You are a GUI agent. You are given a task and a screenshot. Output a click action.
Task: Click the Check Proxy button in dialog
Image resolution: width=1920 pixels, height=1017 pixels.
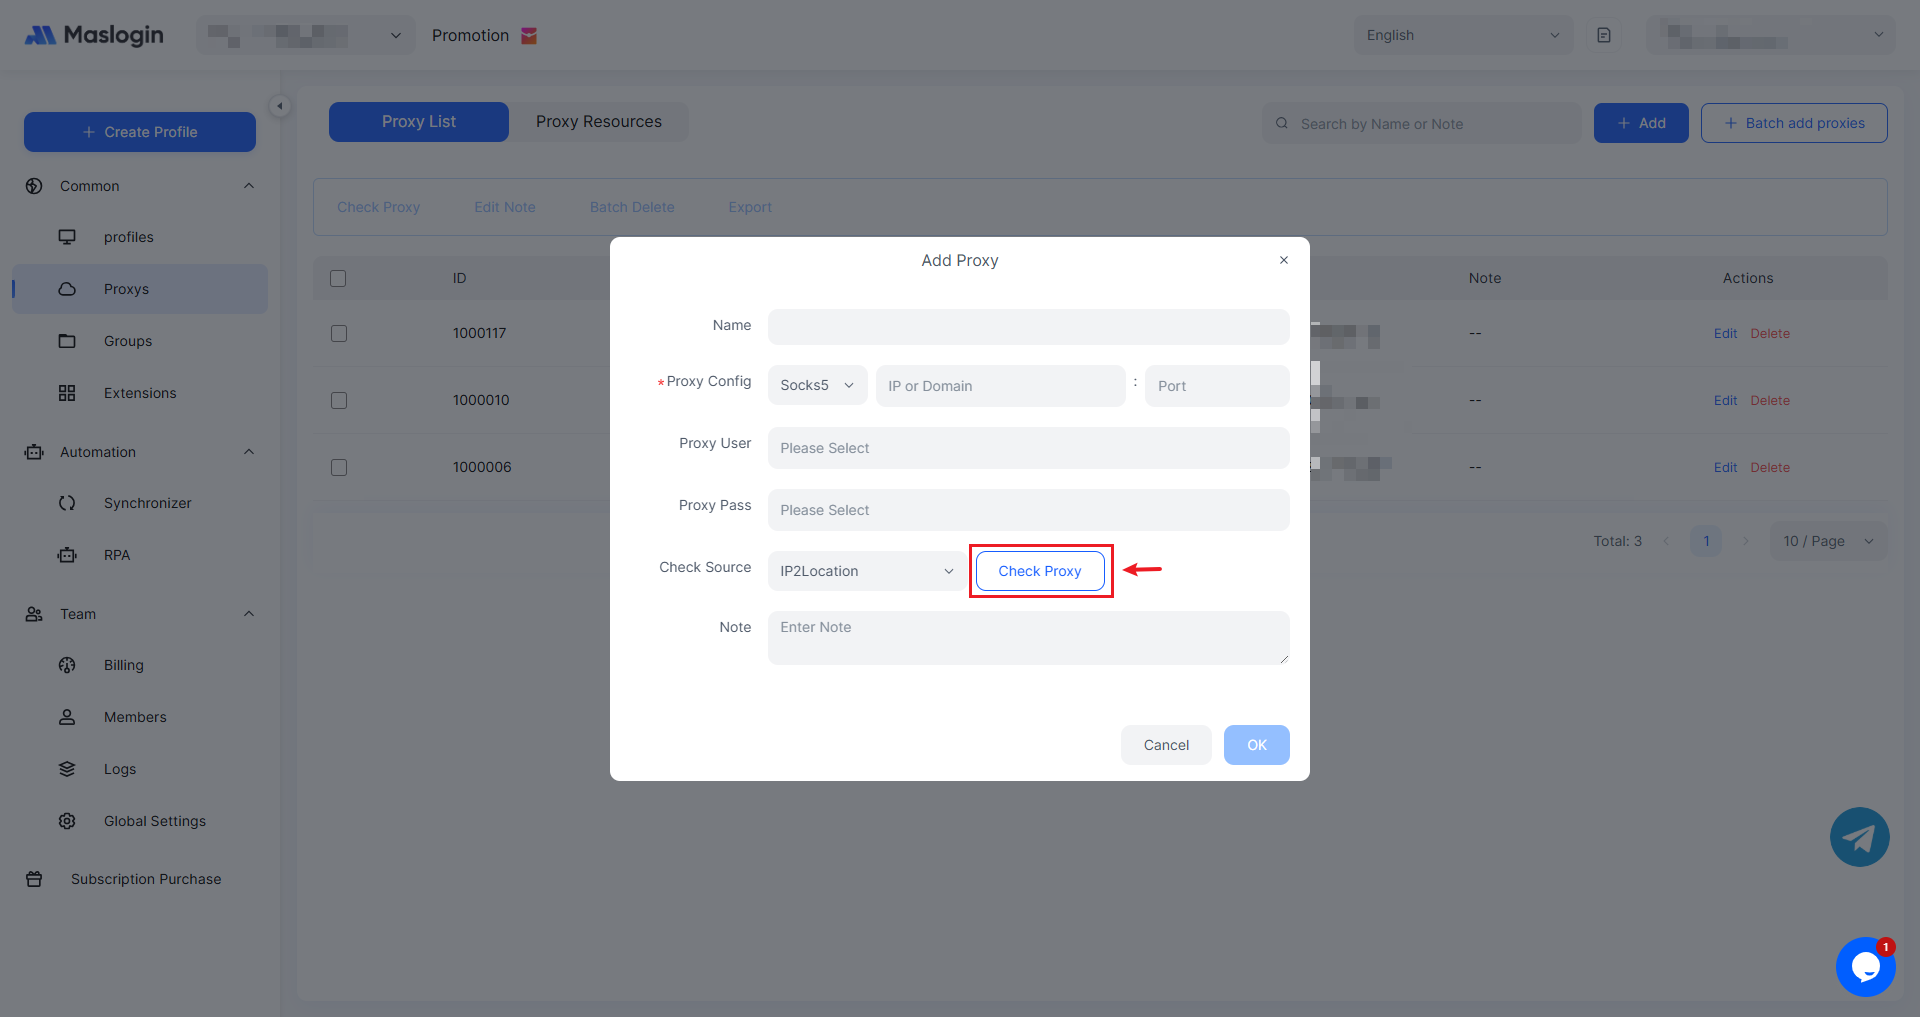pos(1039,571)
